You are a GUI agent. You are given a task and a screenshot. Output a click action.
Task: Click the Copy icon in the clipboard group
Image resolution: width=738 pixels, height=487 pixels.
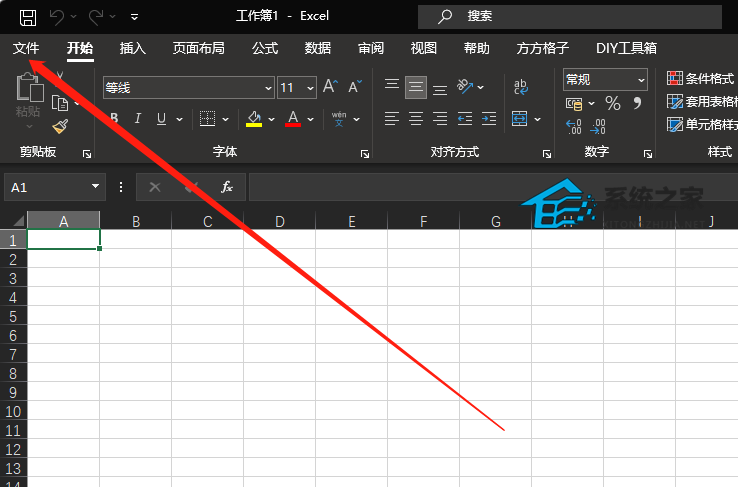click(60, 103)
